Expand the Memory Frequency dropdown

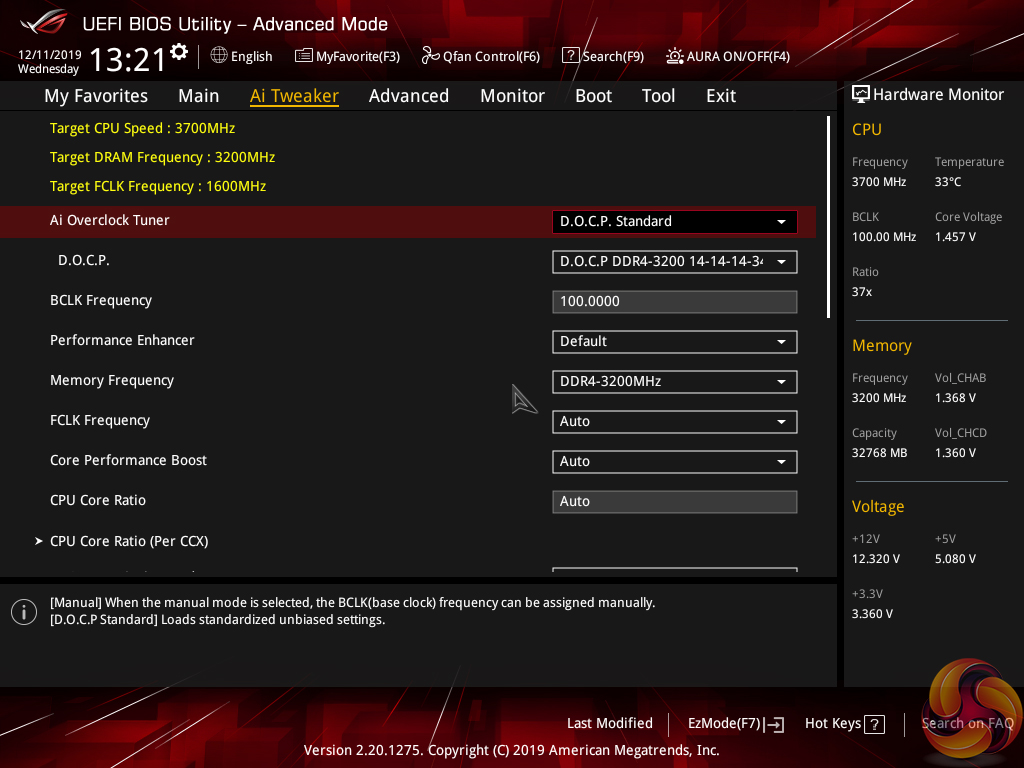point(674,381)
